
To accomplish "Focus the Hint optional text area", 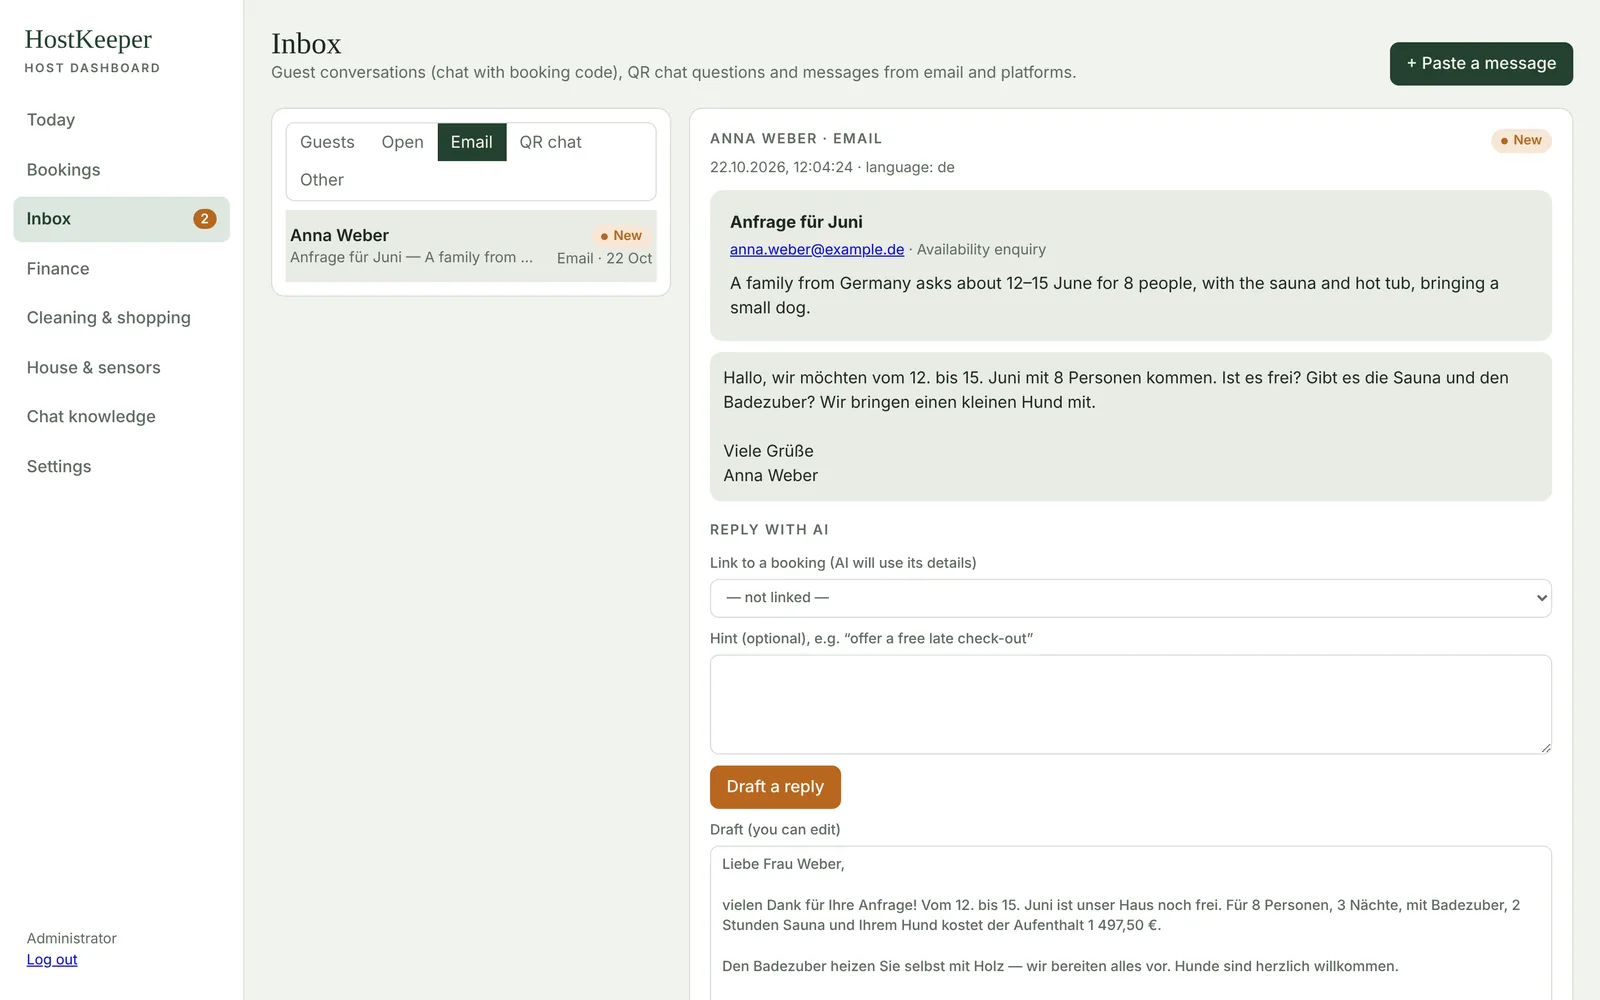I will coord(1130,705).
